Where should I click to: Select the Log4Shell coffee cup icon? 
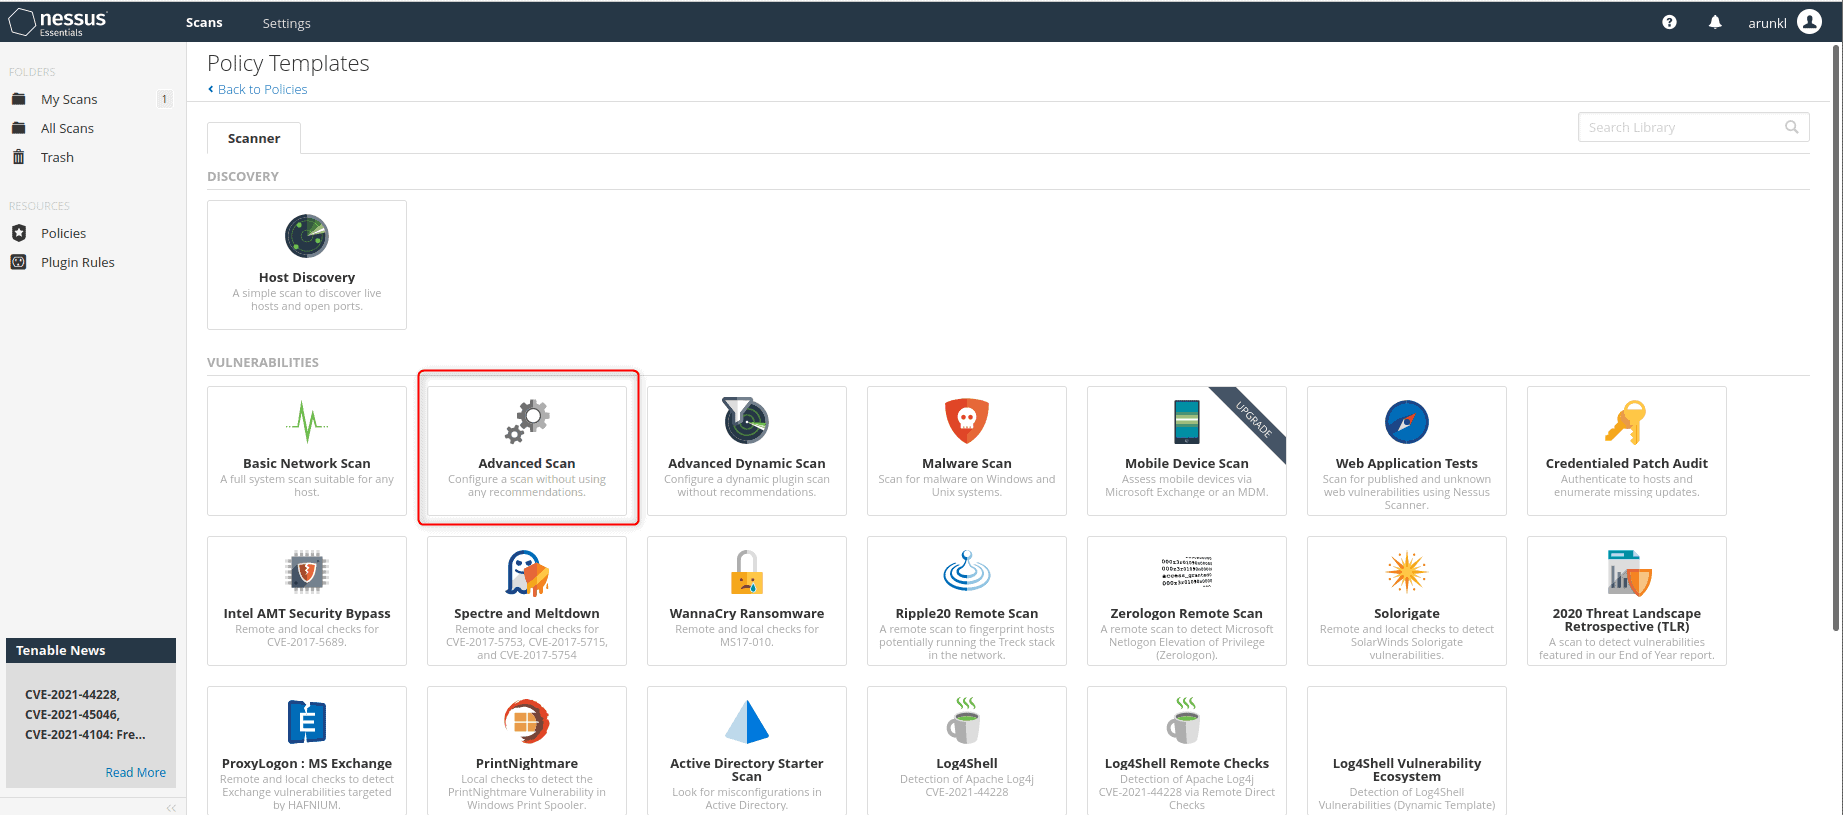tap(964, 720)
